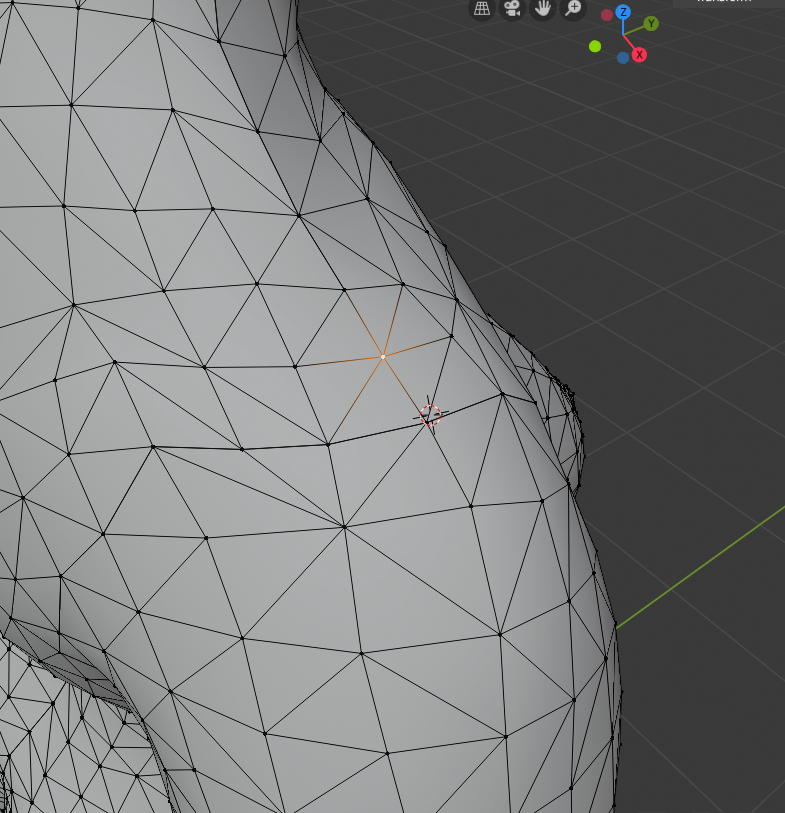This screenshot has width=785, height=813.
Task: Click the green Y axis gizmo circle
Action: coord(652,23)
